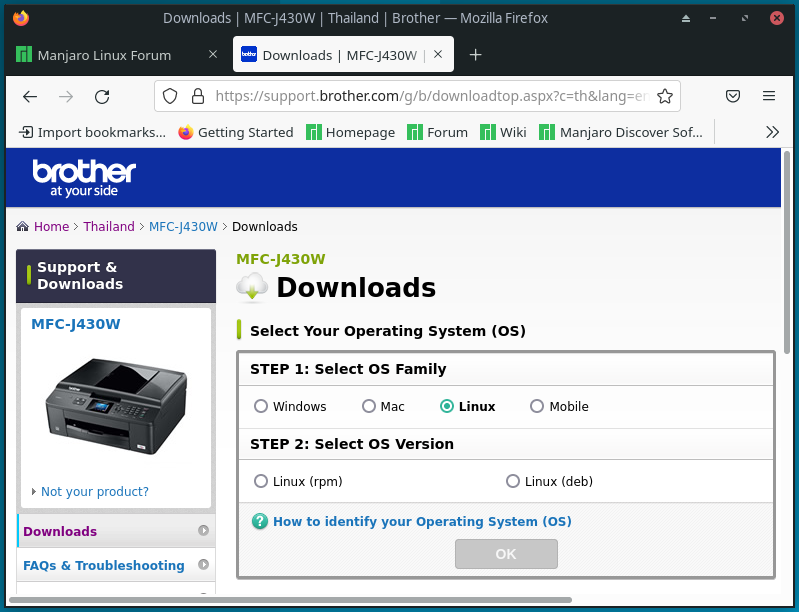Open a new tab with the plus button

pos(476,55)
